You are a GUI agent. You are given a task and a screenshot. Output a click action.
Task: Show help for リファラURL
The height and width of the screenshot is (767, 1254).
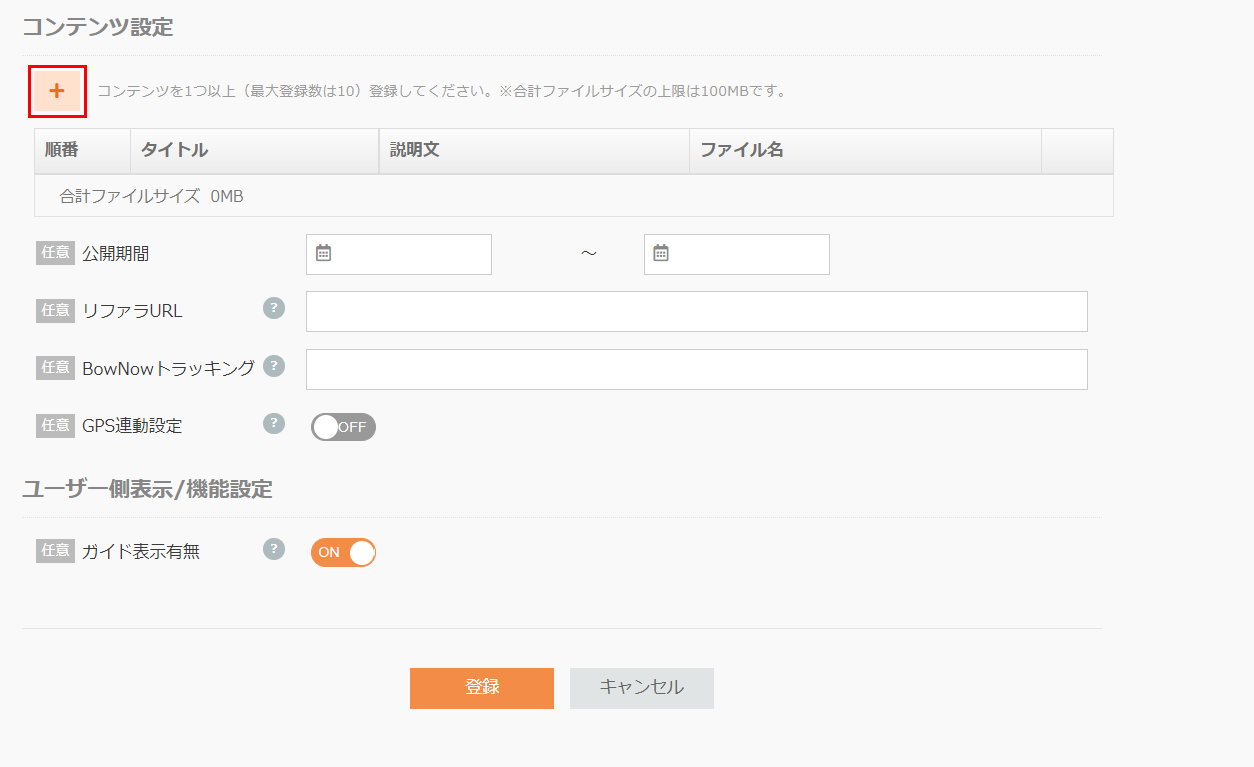pos(274,308)
